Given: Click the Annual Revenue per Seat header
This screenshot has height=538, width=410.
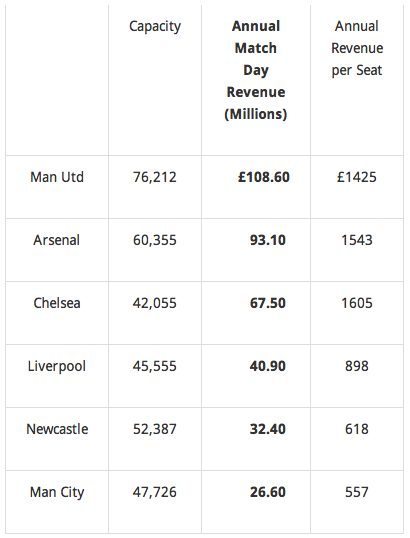Looking at the screenshot, I should click(357, 48).
